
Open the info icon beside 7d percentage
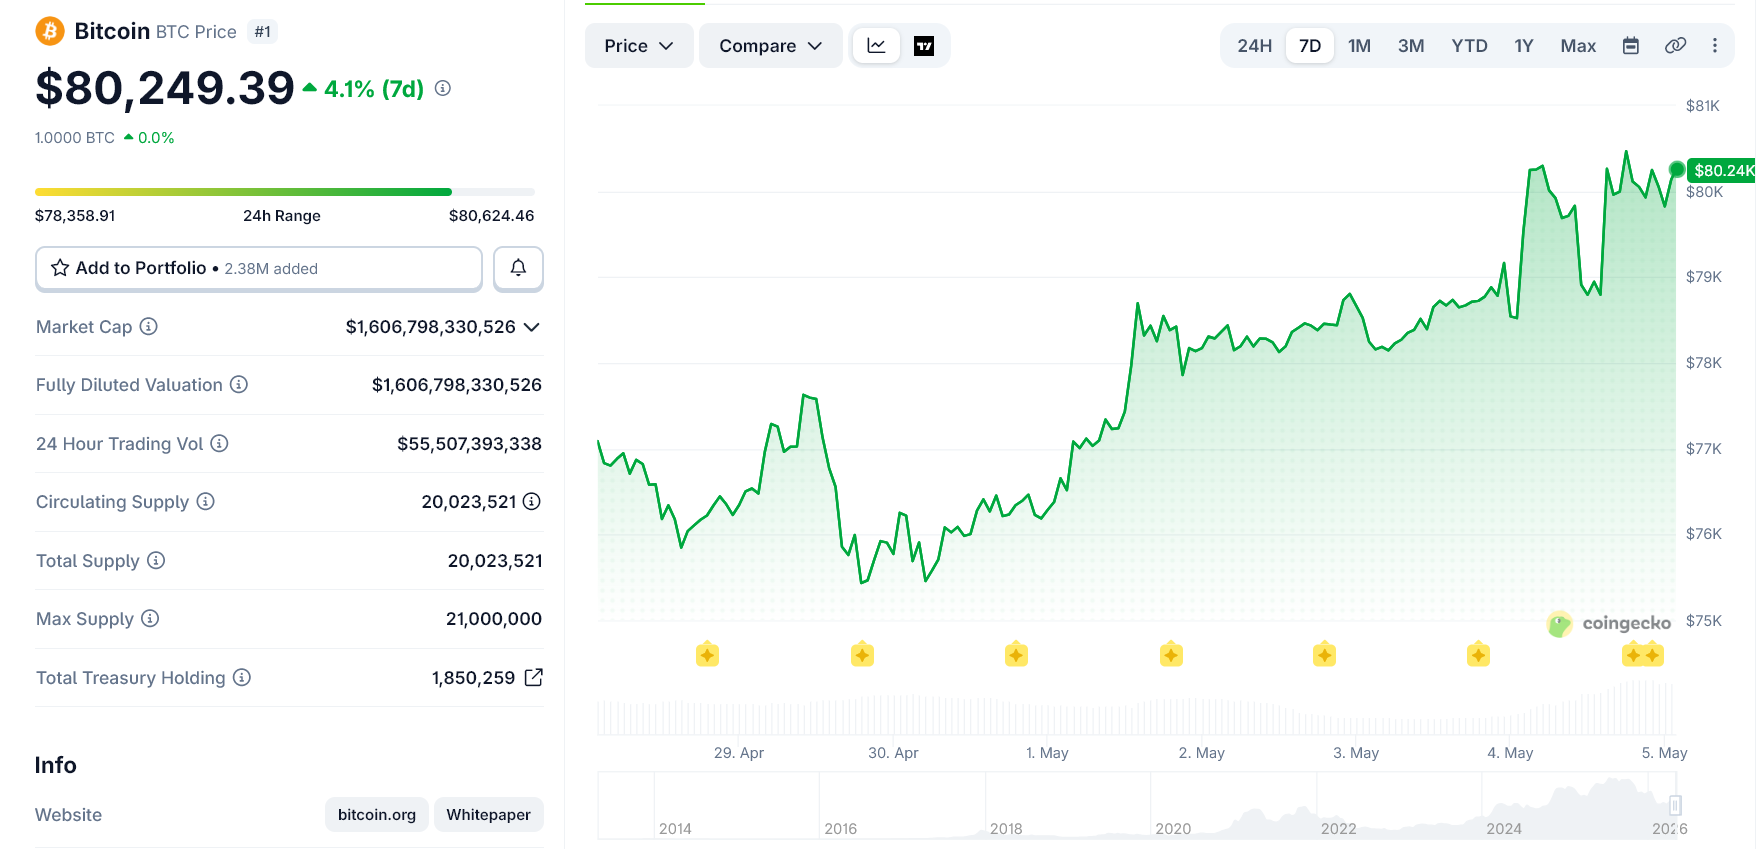443,88
